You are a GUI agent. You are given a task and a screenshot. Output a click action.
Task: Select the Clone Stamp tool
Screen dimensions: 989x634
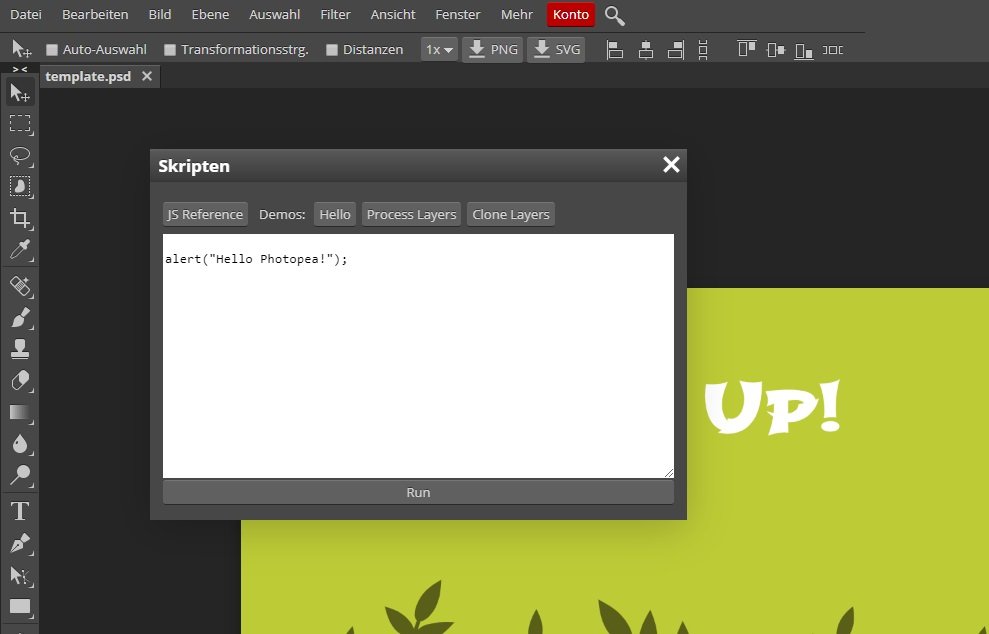pyautogui.click(x=20, y=349)
